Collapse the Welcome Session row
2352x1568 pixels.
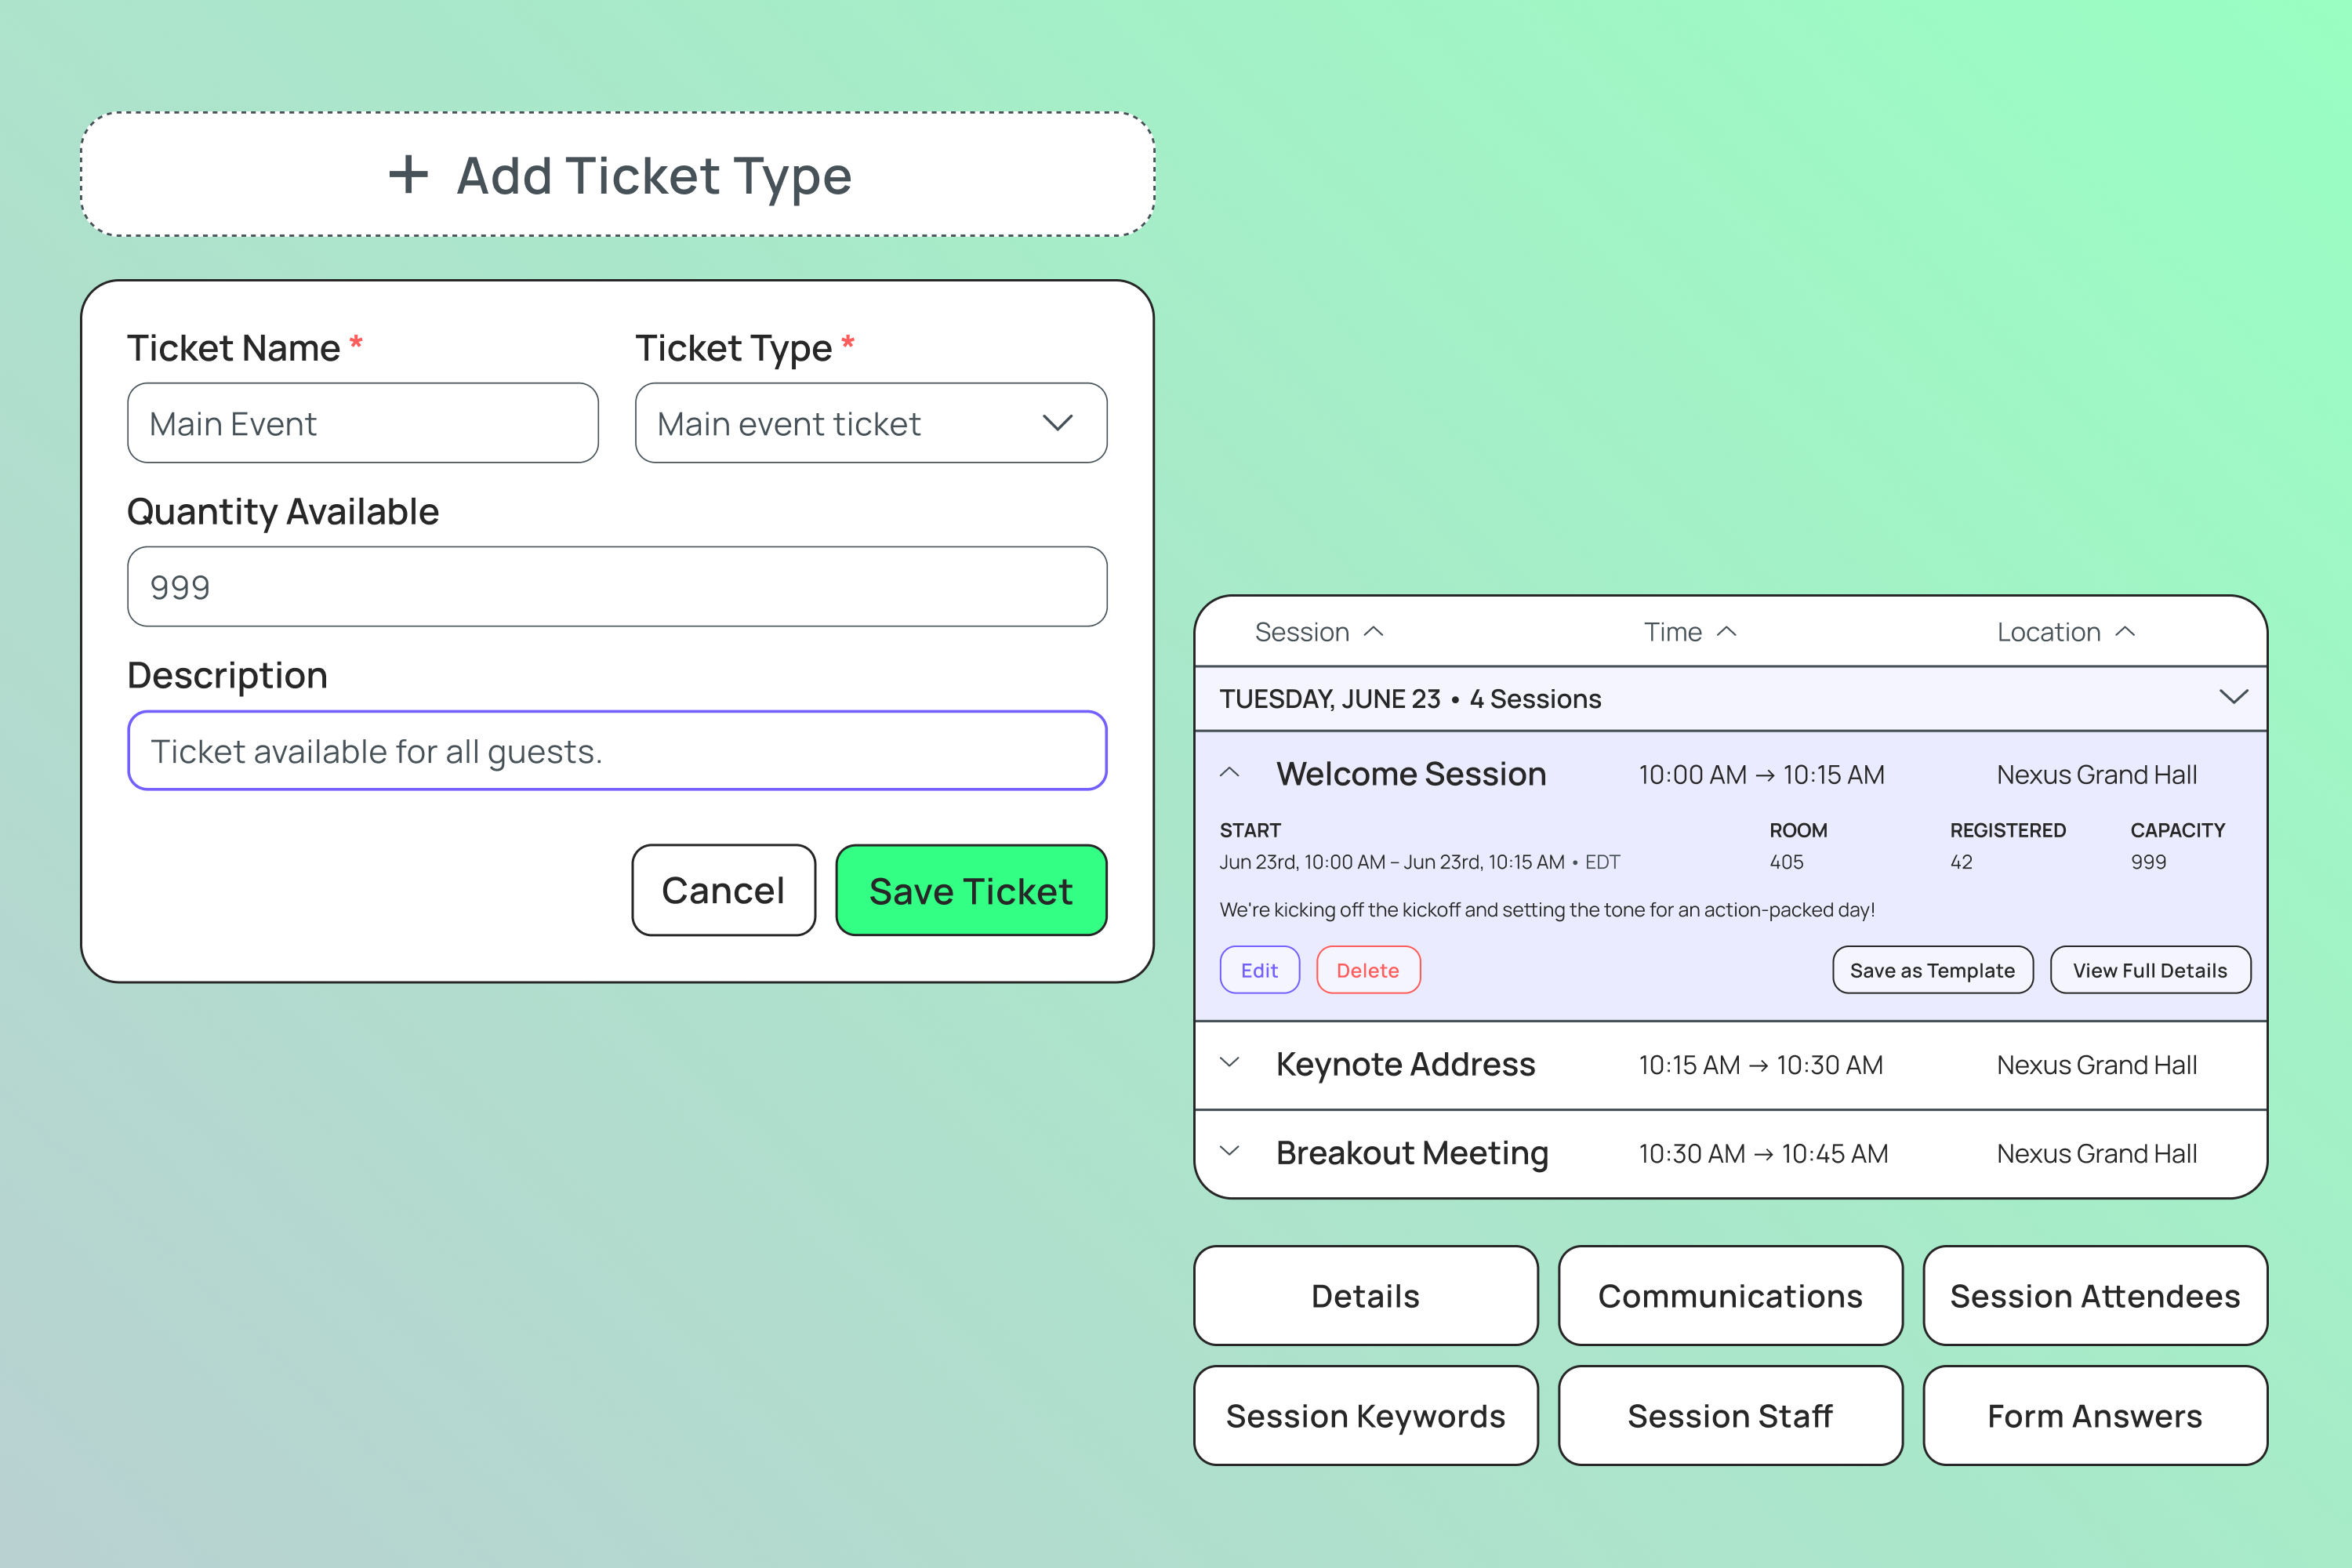point(1230,773)
